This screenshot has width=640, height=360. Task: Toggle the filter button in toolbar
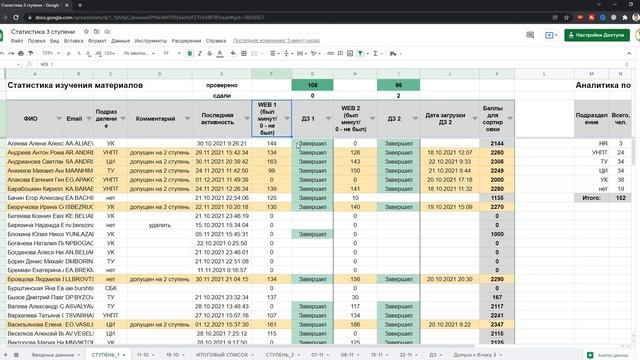click(x=360, y=53)
